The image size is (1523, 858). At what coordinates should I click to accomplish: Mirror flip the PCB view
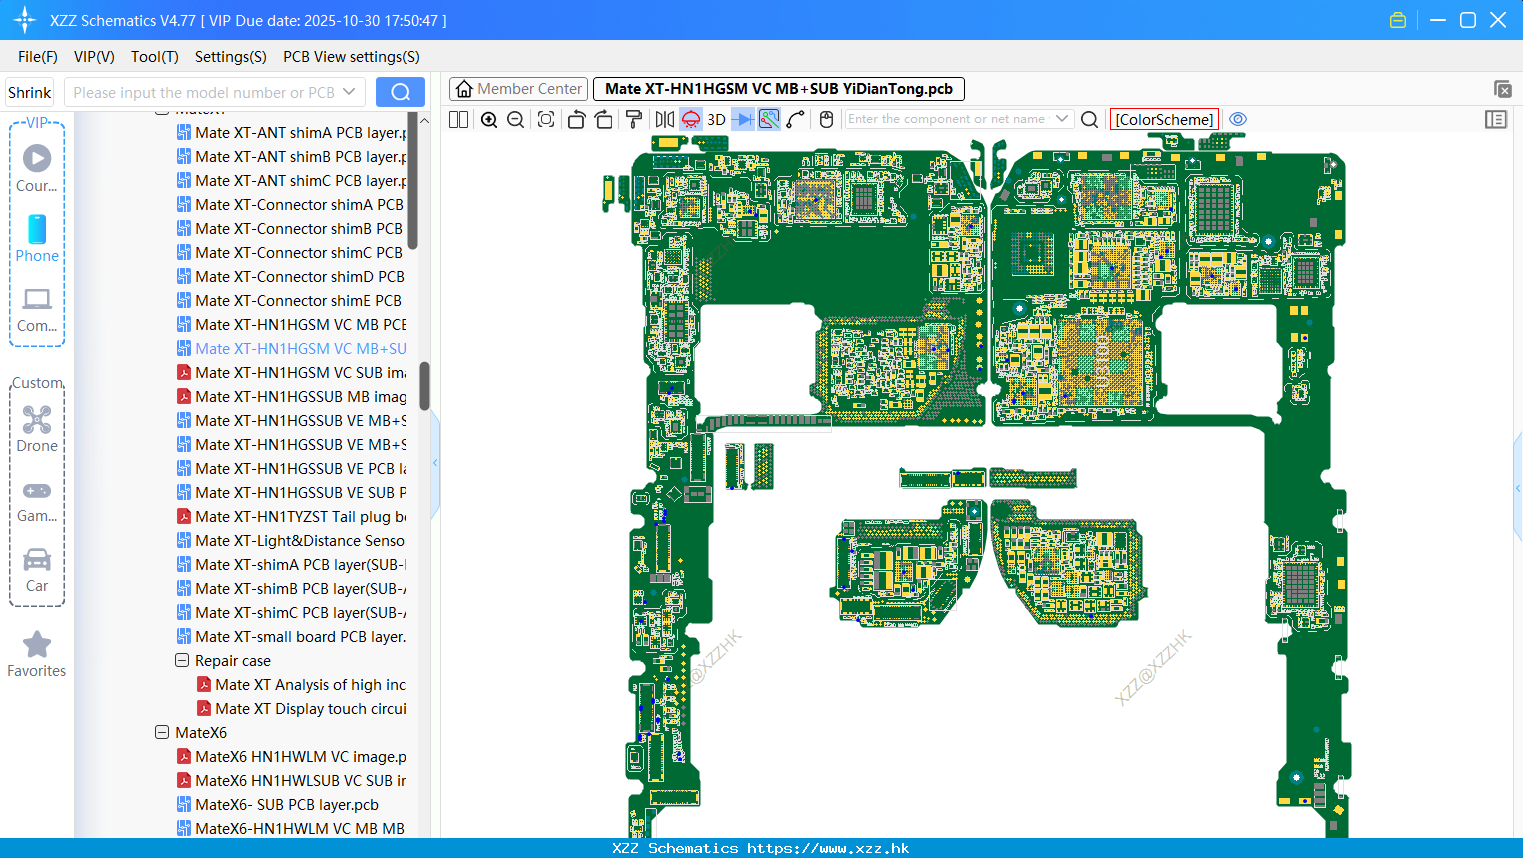pyautogui.click(x=664, y=119)
